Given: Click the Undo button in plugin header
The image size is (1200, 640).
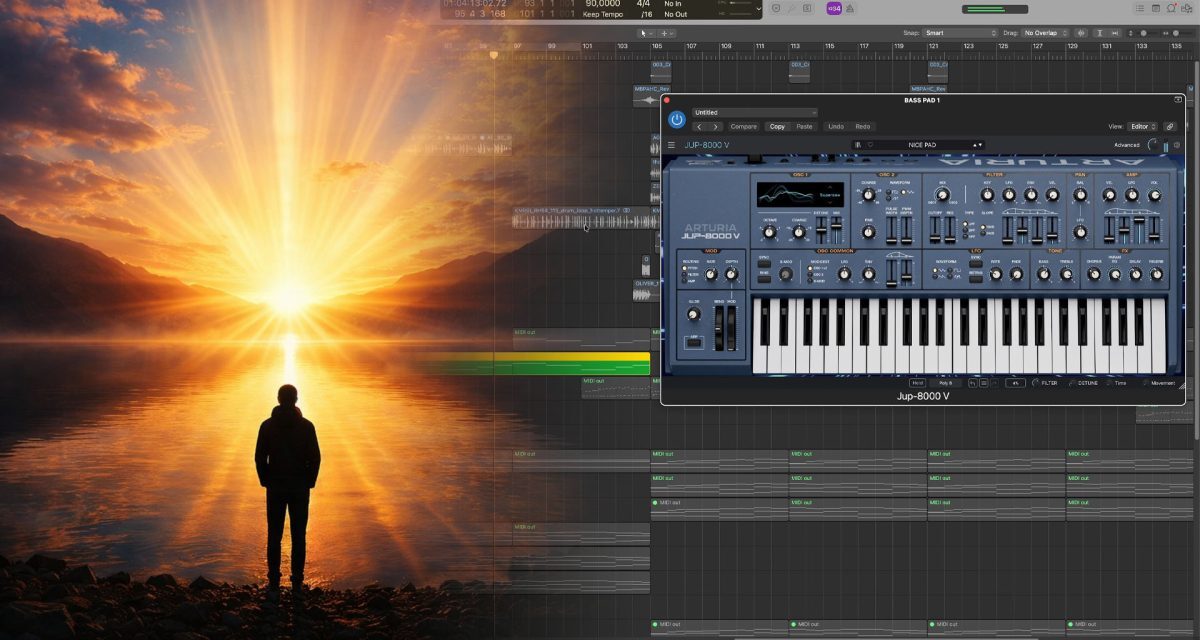Looking at the screenshot, I should click(x=836, y=126).
